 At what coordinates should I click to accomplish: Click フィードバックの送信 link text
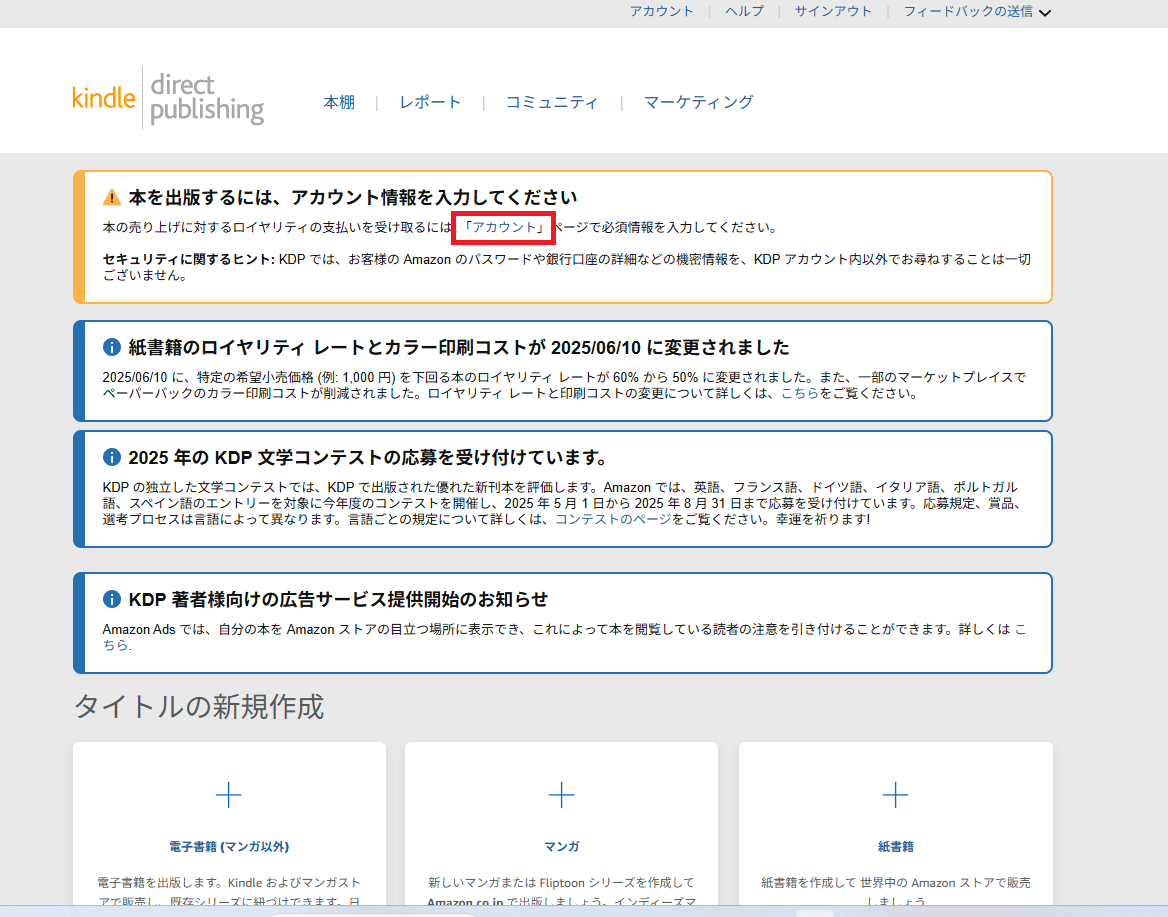tap(968, 11)
